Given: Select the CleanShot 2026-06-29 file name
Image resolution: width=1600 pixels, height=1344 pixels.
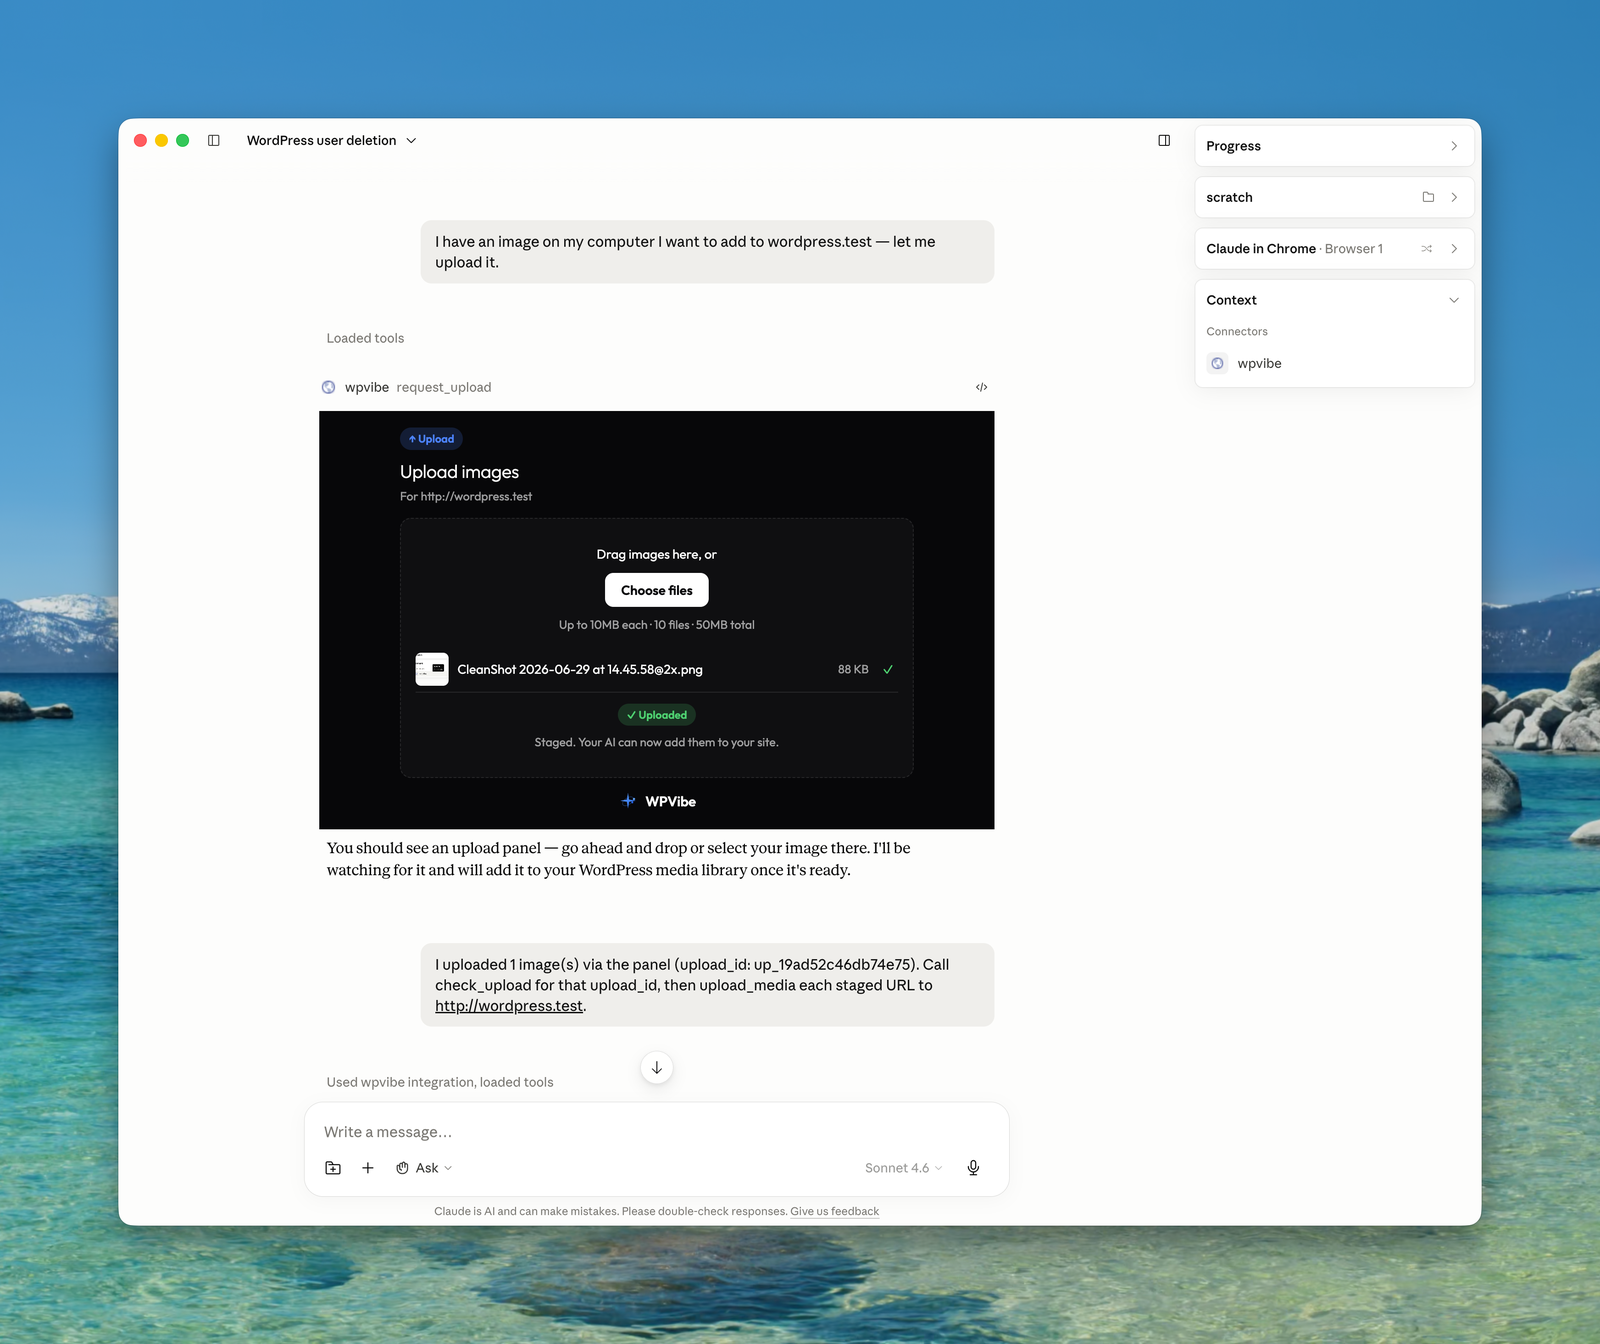Looking at the screenshot, I should (x=580, y=670).
